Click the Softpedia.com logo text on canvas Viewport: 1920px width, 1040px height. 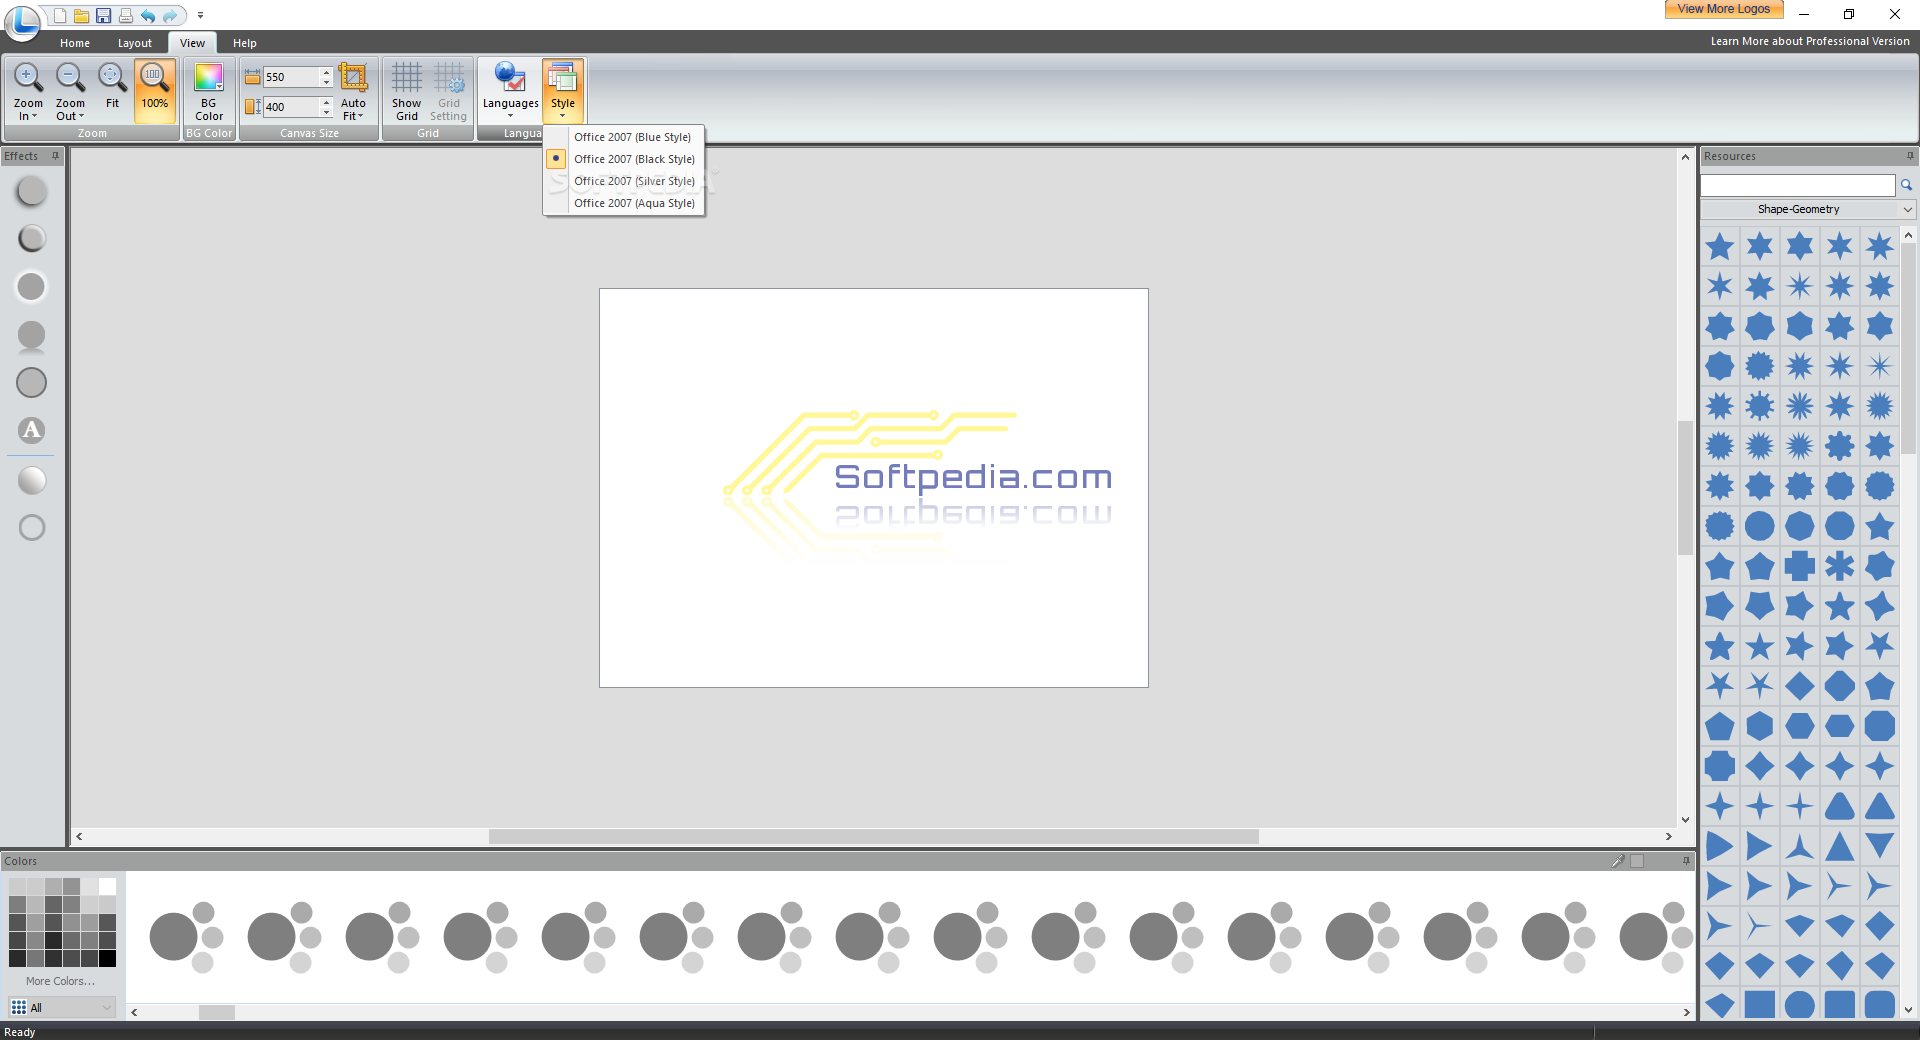click(x=973, y=478)
